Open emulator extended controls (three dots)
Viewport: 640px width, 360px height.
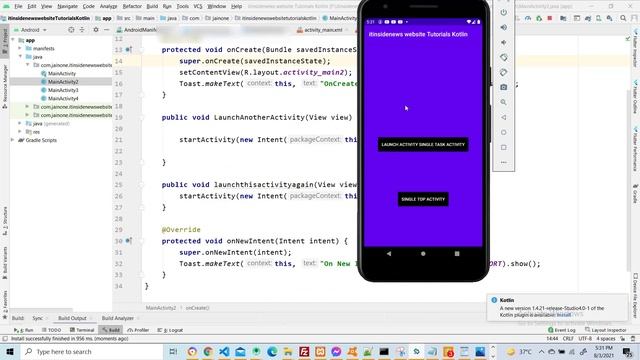point(504,162)
